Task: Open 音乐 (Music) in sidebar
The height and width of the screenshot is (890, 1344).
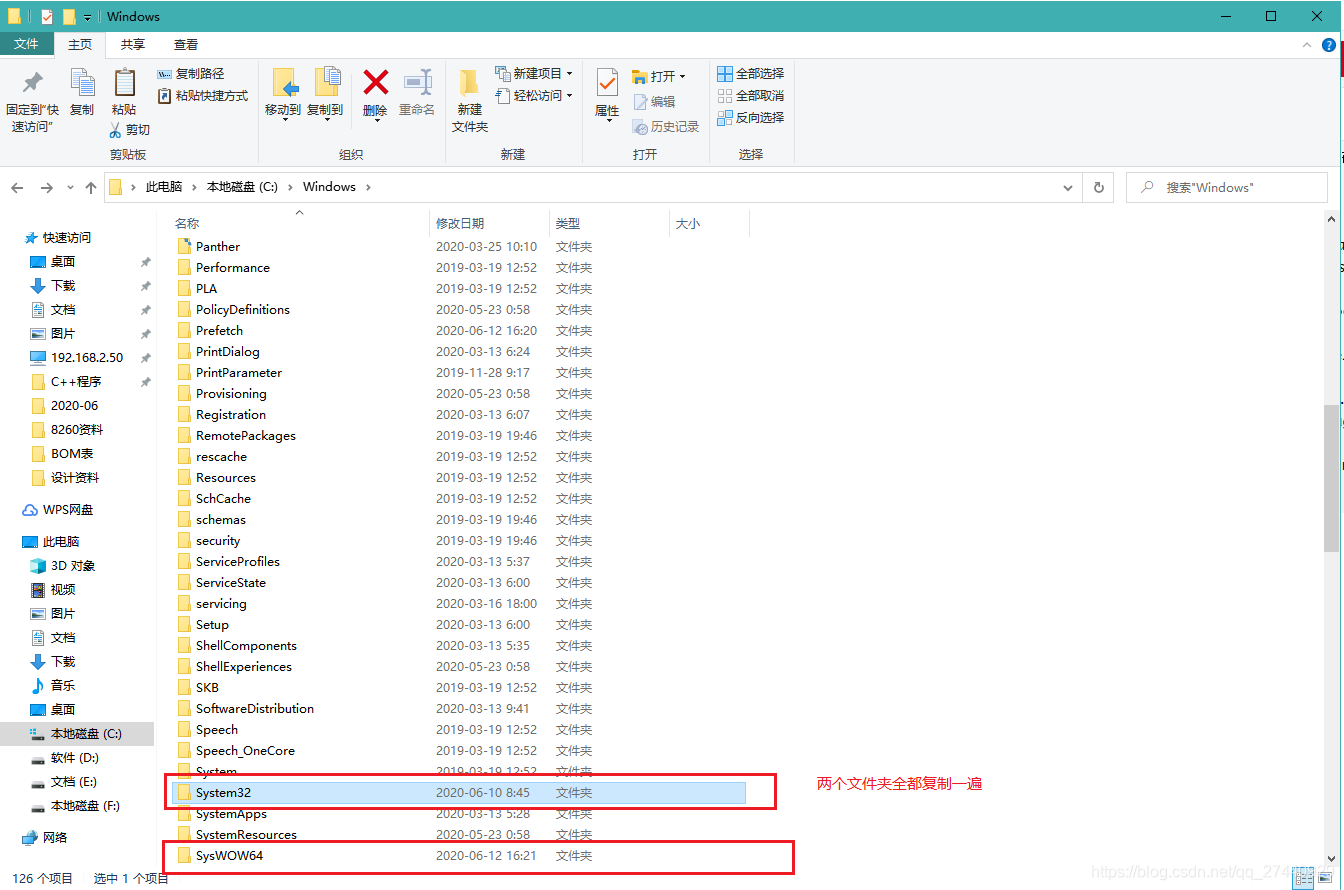Action: pos(63,686)
